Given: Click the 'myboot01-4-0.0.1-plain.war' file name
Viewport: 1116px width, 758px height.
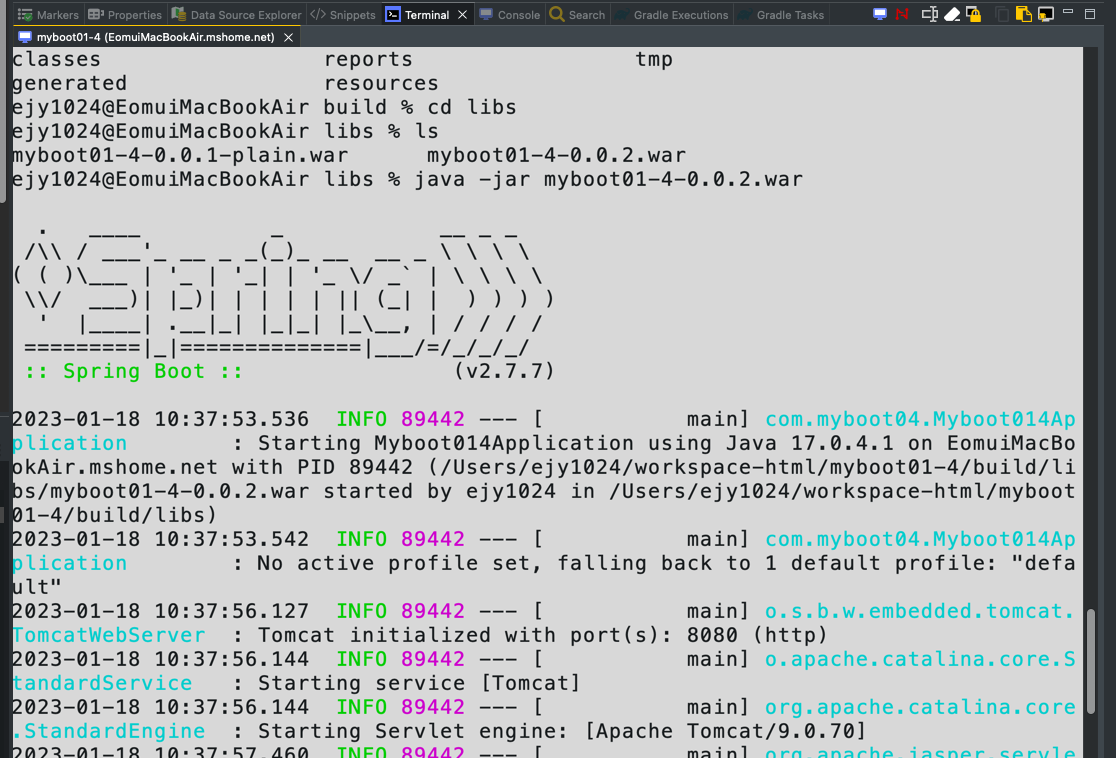Looking at the screenshot, I should [x=180, y=155].
